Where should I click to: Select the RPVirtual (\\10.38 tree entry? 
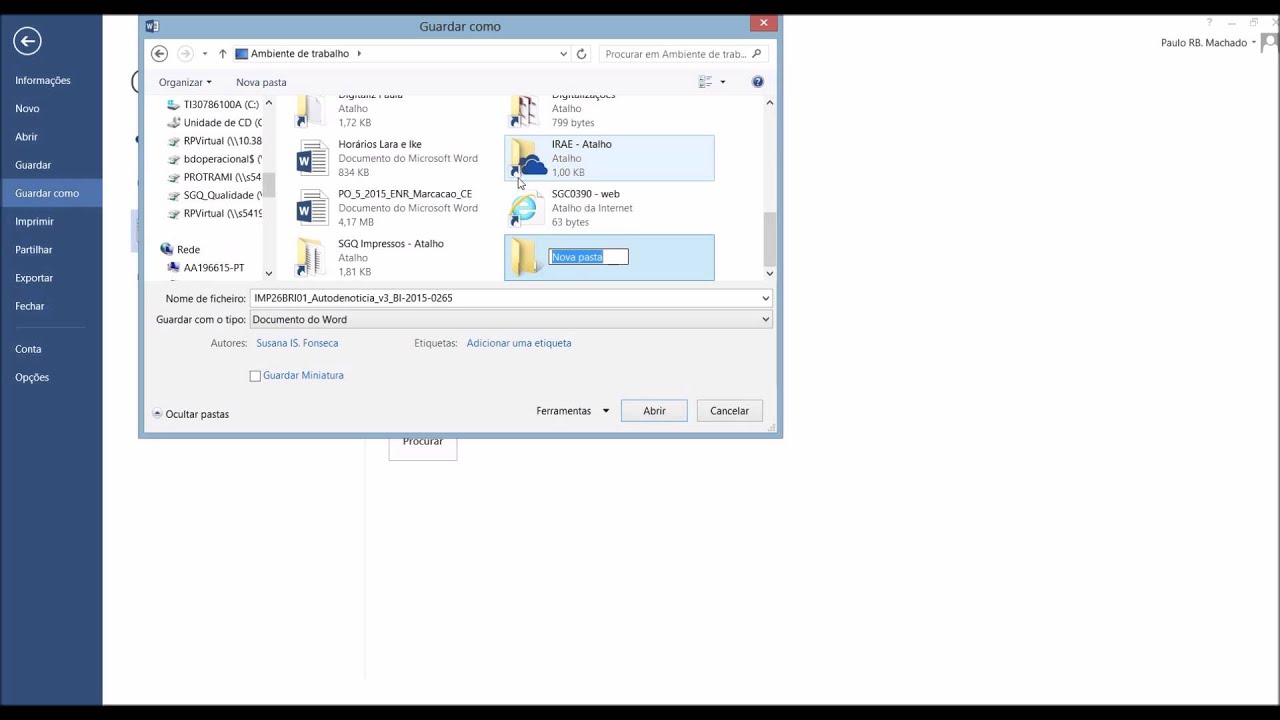(x=222, y=141)
